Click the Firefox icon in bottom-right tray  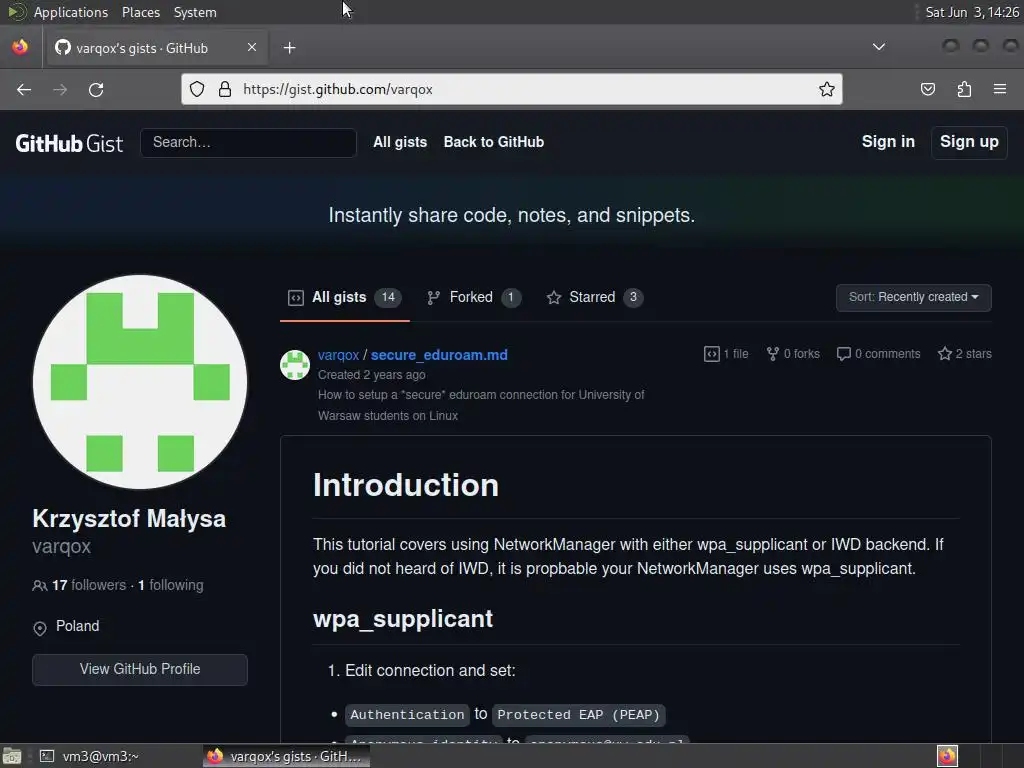pos(947,756)
